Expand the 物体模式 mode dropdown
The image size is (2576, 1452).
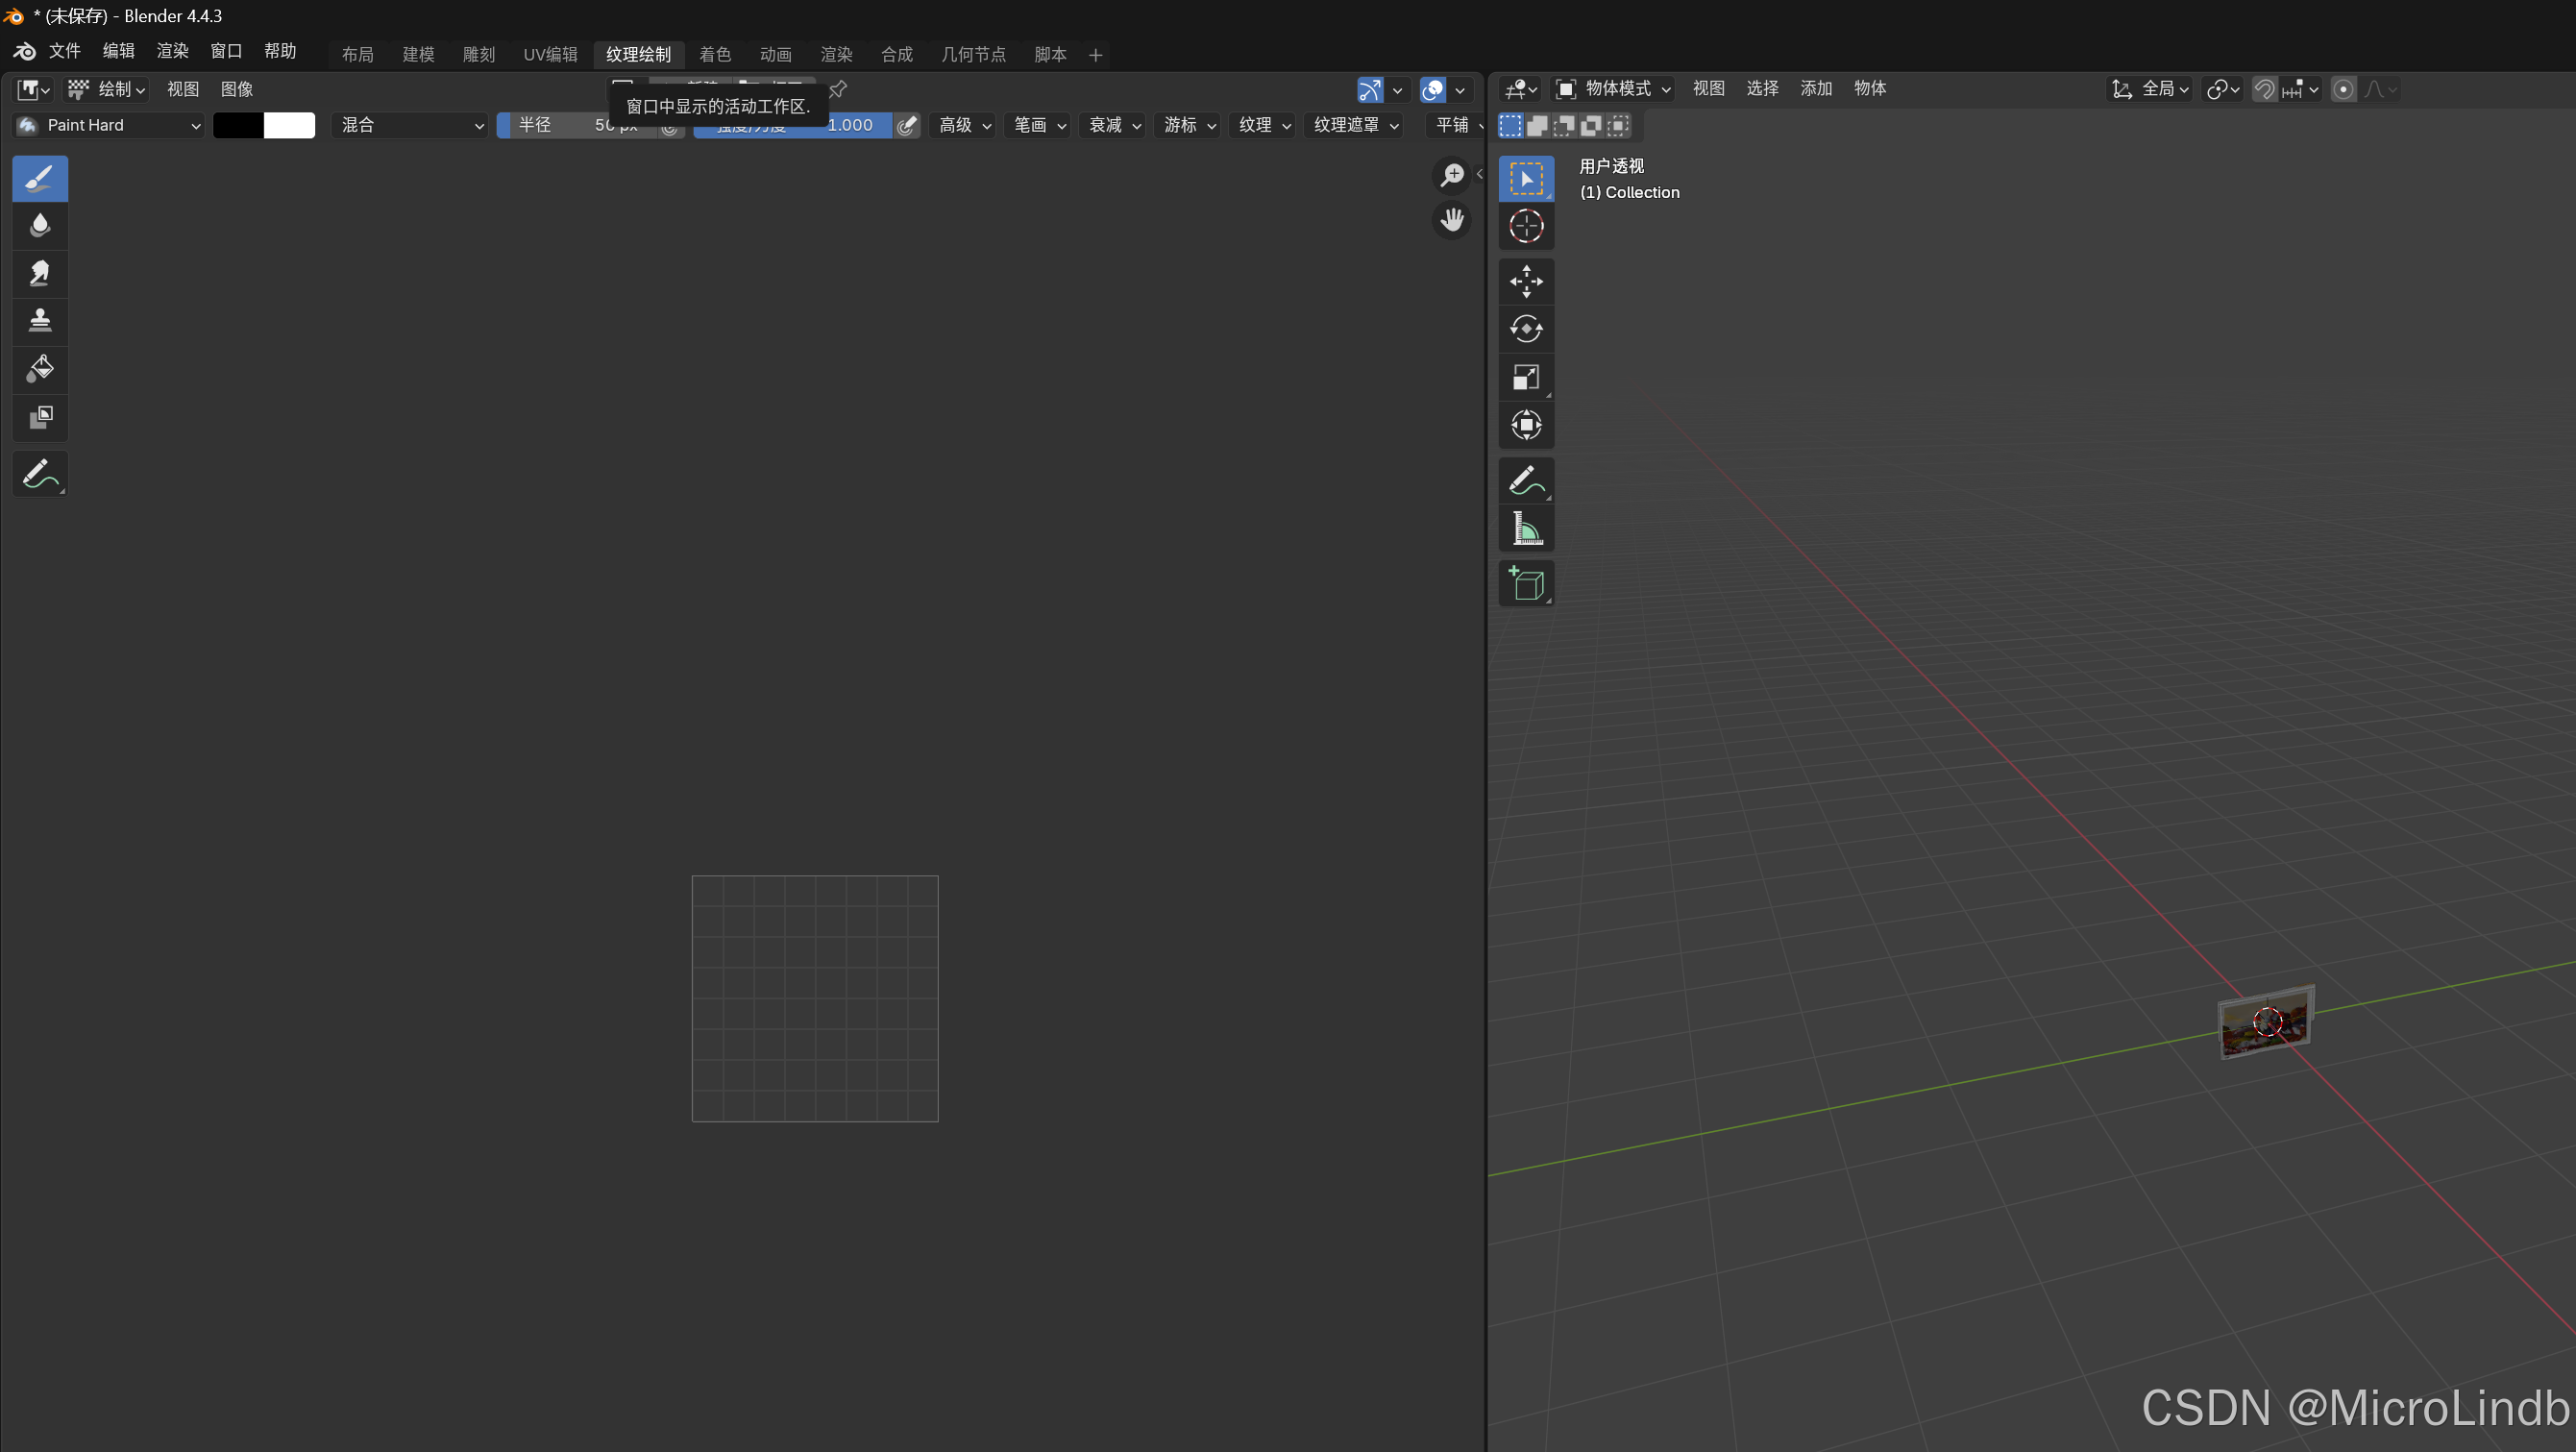1614,89
